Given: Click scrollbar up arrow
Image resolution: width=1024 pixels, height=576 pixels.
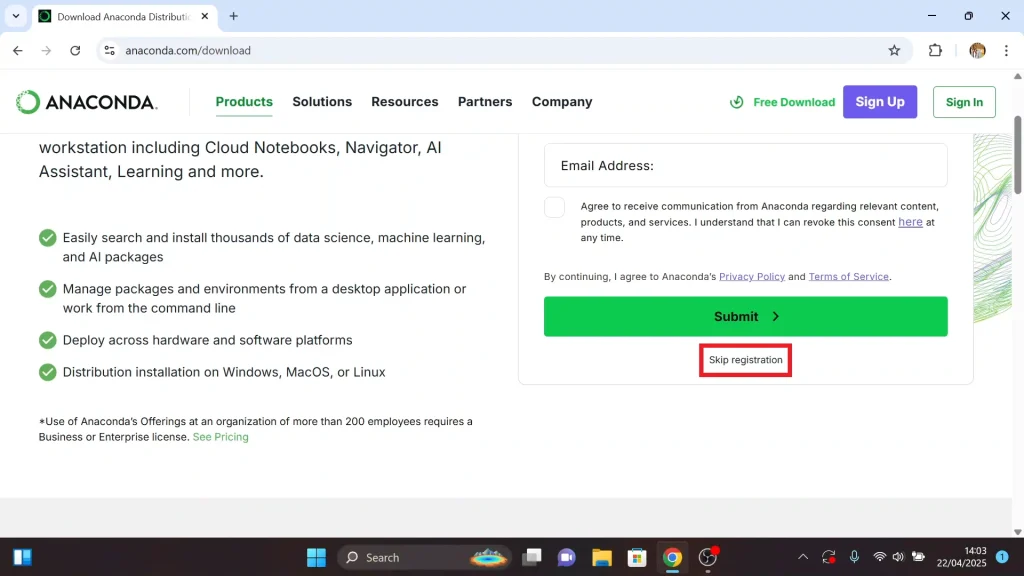Looking at the screenshot, I should tap(1017, 76).
